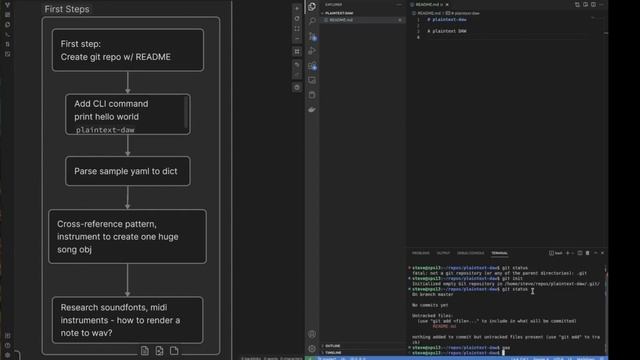This screenshot has height=360, width=640.
Task: Expand the OUTLINE section
Action: 332,346
